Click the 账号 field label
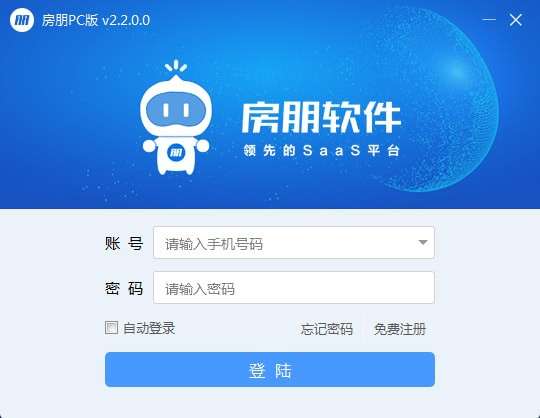Screen dimensions: 540x418 pos(124,243)
